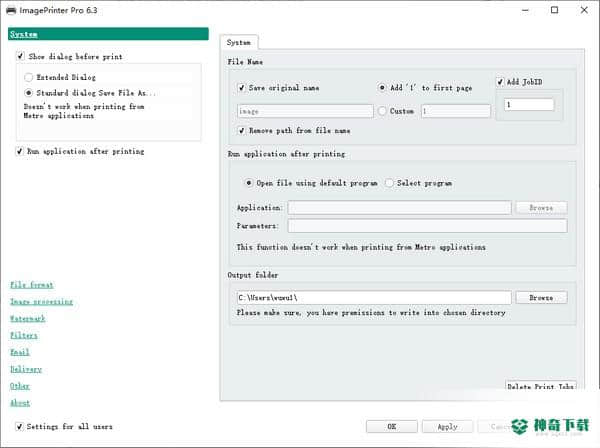This screenshot has width=600, height=448.
Task: Open the Delivery settings link
Action: pos(26,369)
